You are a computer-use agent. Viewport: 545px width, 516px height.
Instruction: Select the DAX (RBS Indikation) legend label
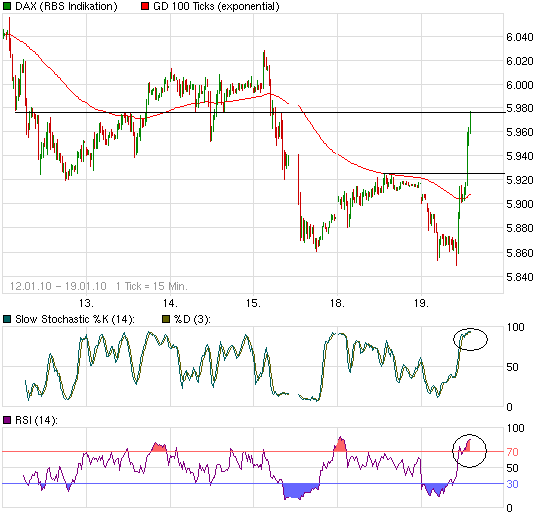pos(66,6)
